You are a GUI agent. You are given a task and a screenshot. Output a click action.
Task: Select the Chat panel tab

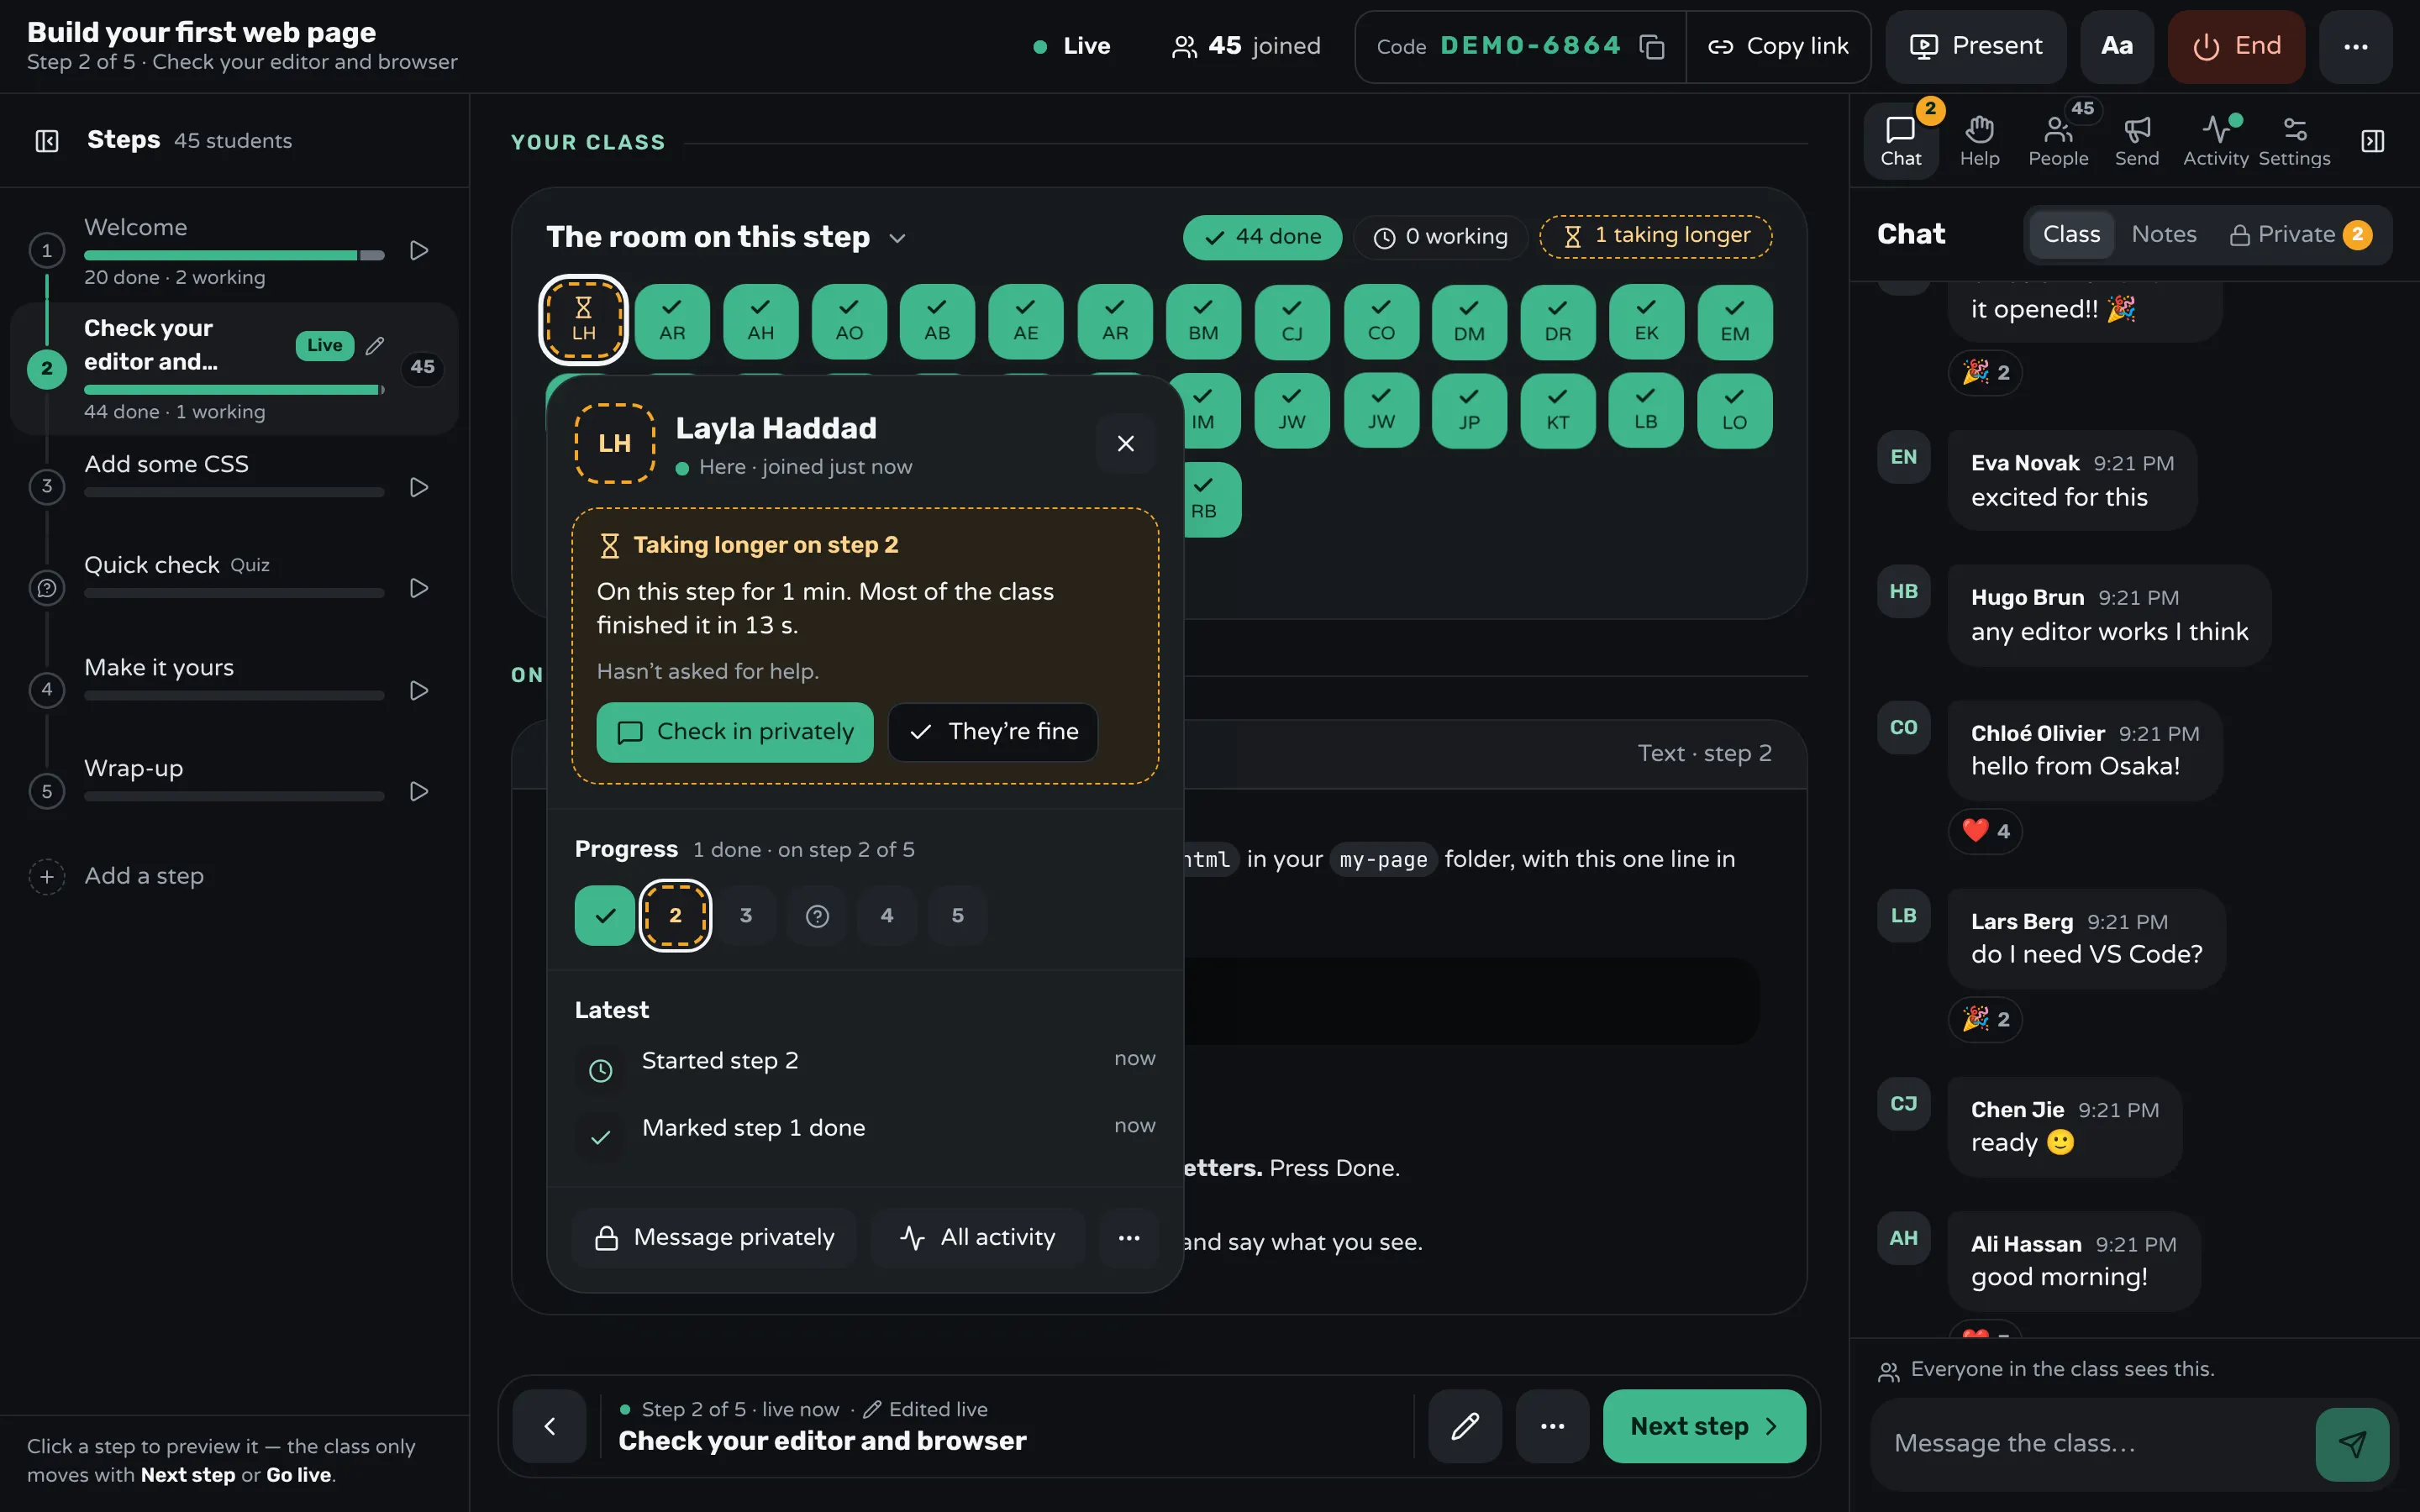click(x=1900, y=141)
